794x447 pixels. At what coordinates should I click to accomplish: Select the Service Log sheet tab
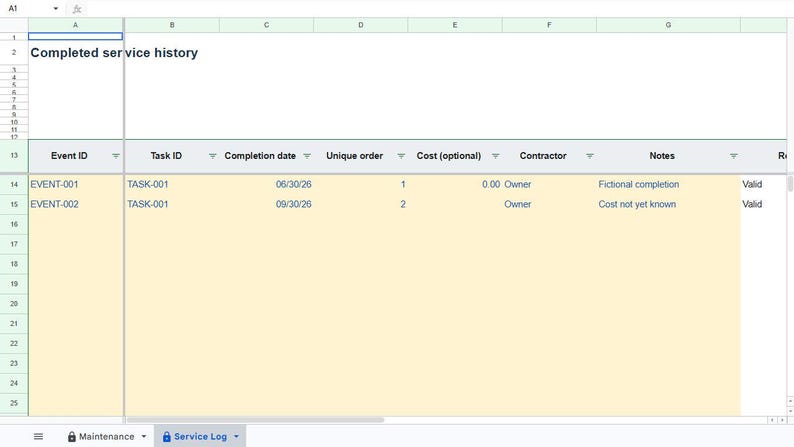point(200,436)
